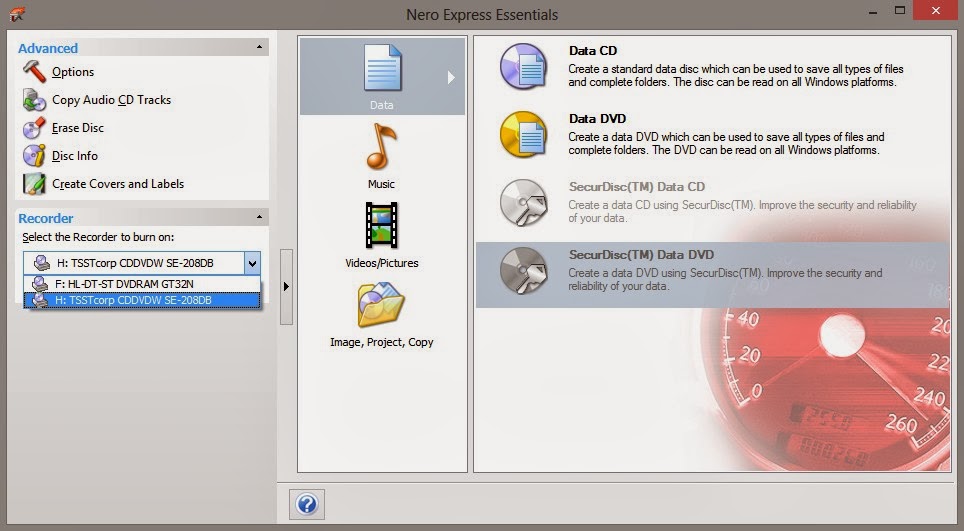Click the Create Covers and Labels icon
This screenshot has width=964, height=531.
tap(34, 184)
